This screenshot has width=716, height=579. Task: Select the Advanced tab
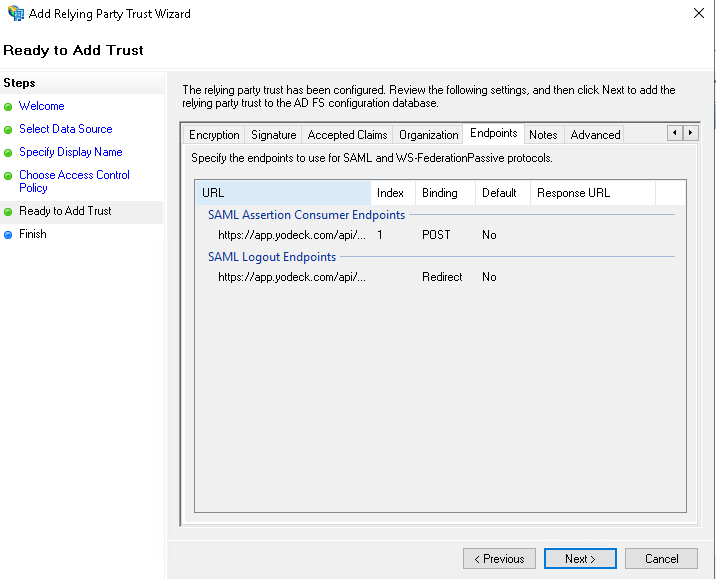click(x=595, y=135)
